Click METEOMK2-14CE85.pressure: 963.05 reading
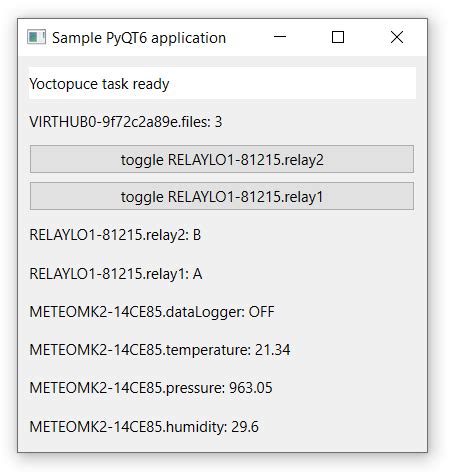The width and height of the screenshot is (453, 472). pos(151,388)
